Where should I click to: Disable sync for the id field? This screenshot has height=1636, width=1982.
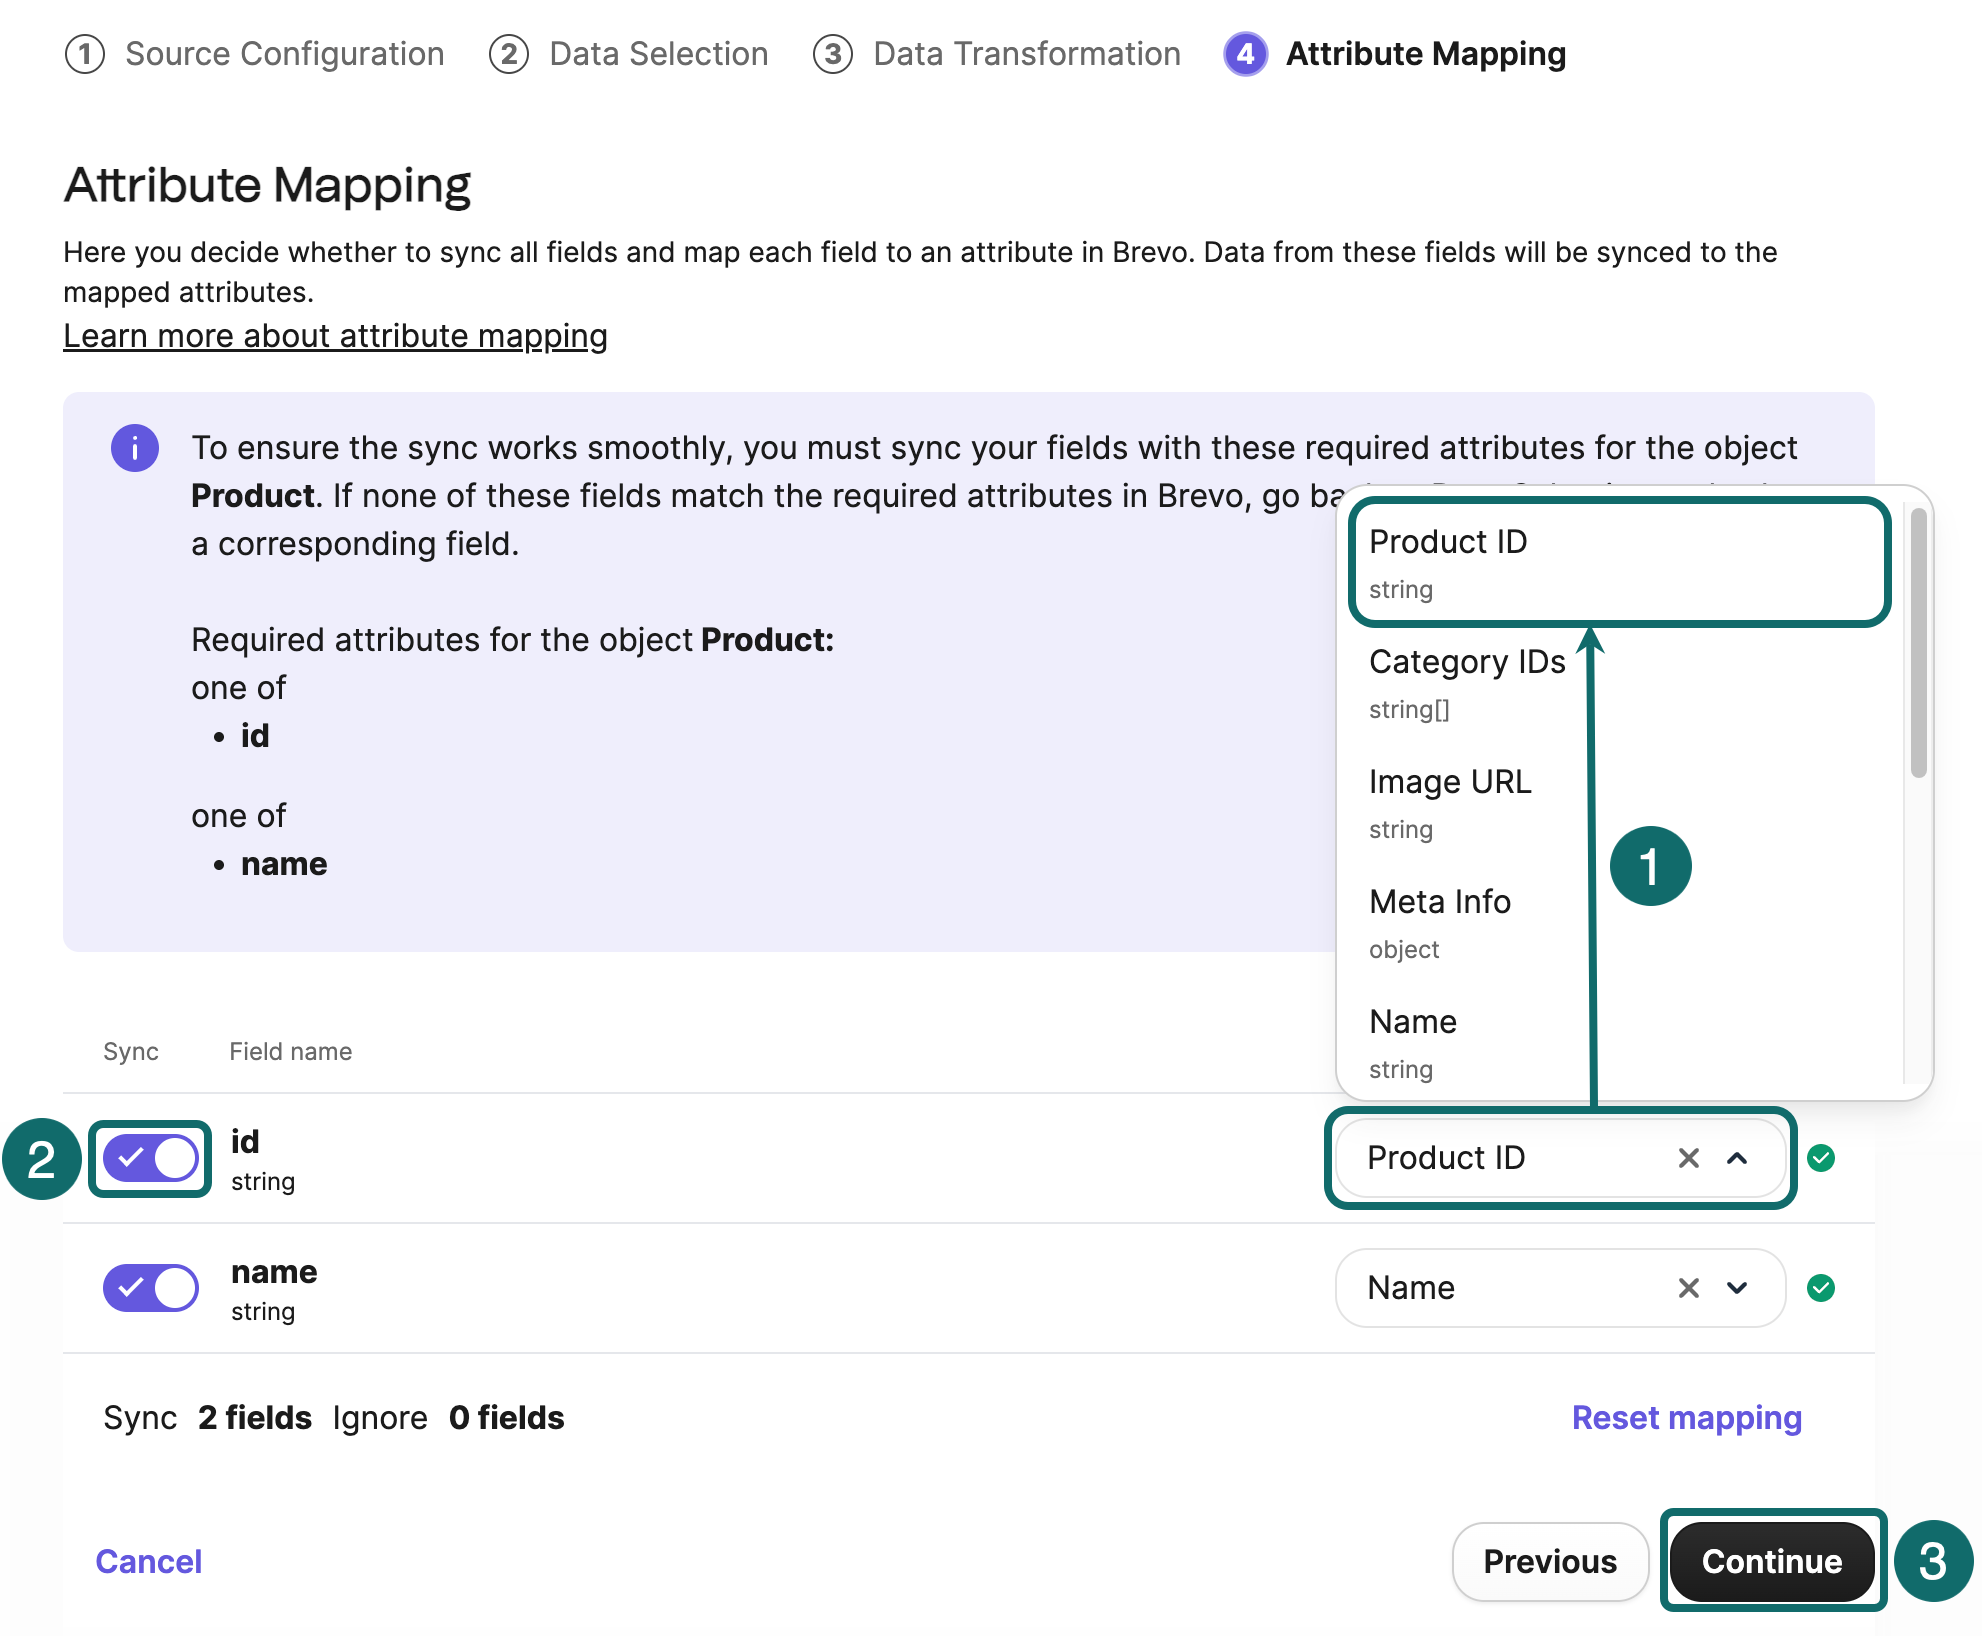150,1158
